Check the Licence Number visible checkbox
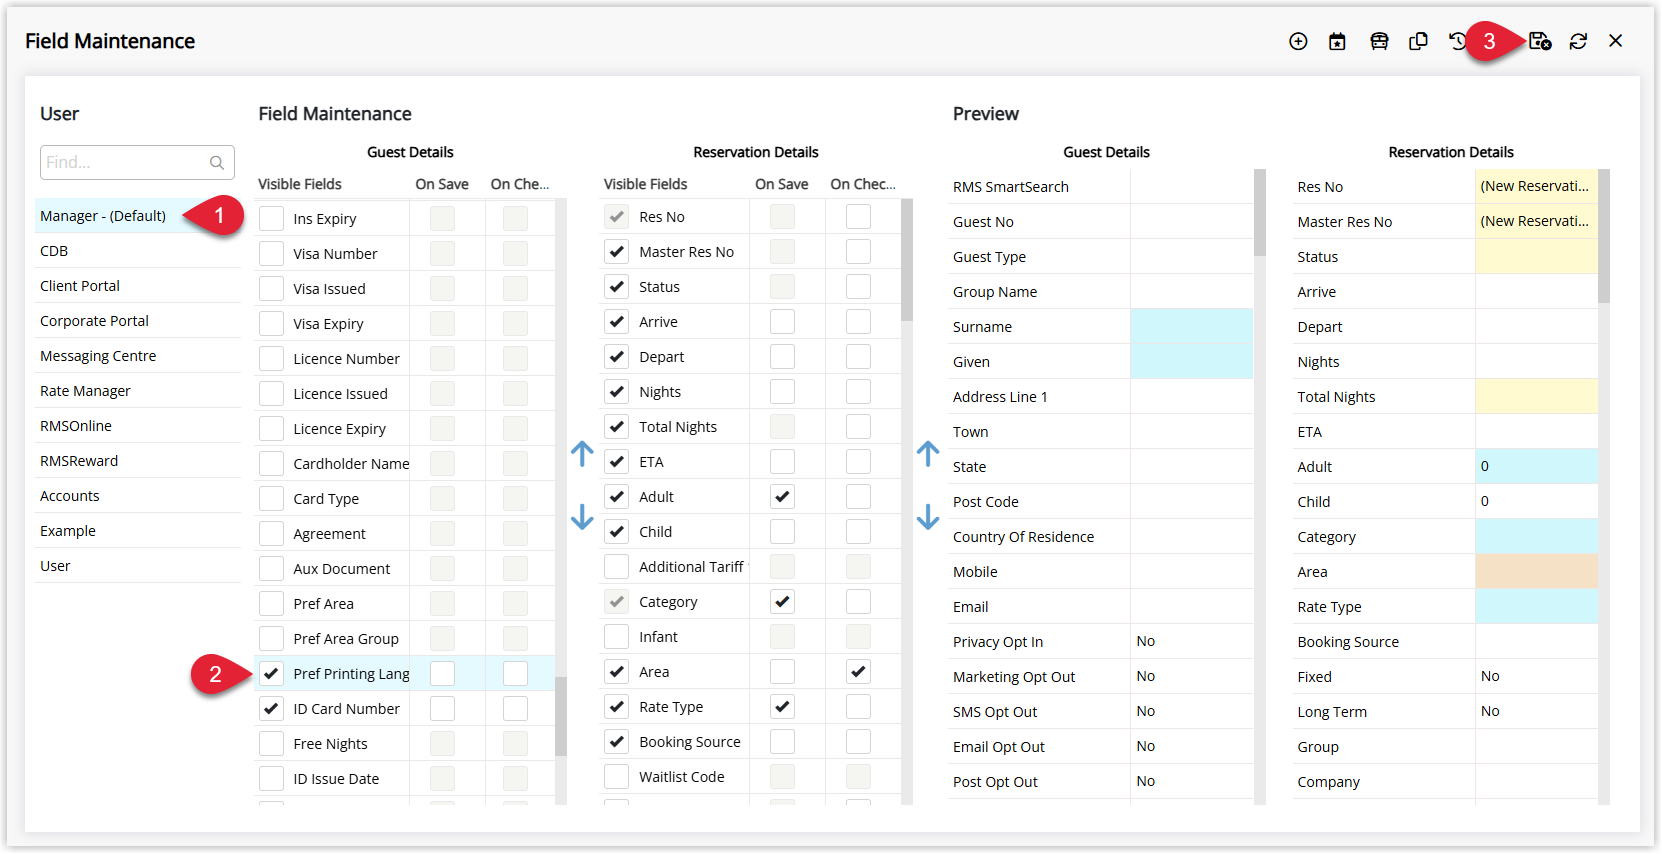Image resolution: width=1662 pixels, height=854 pixels. [x=271, y=358]
